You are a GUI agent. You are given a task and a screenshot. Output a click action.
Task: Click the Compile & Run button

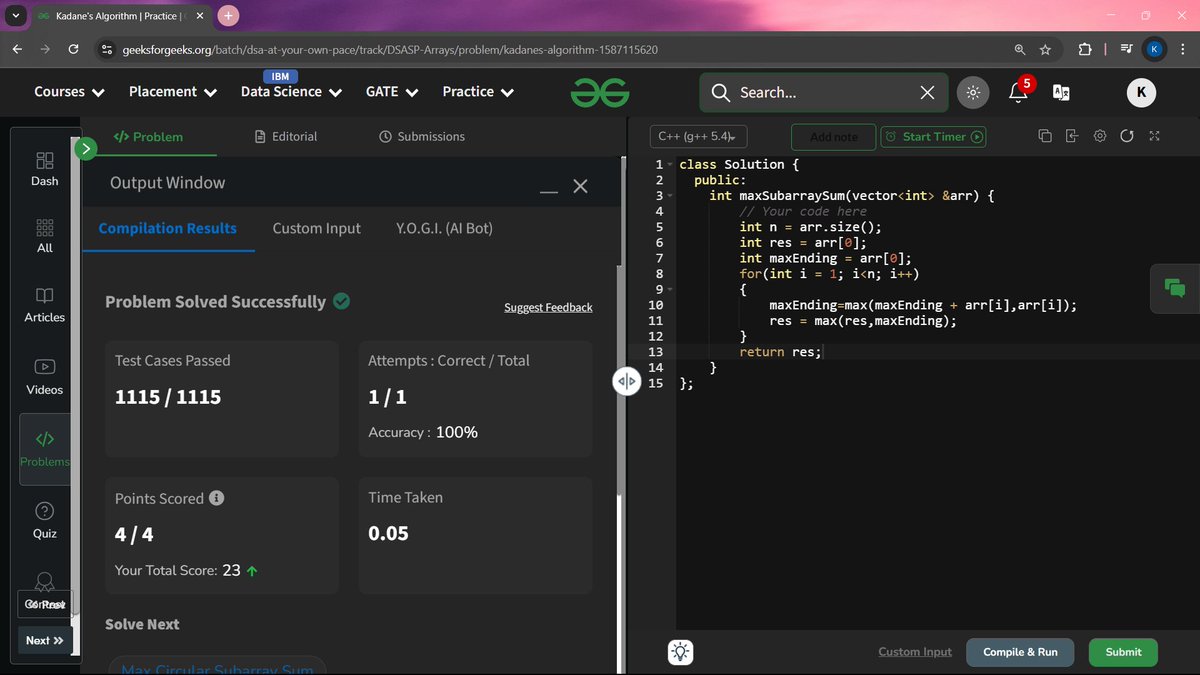click(x=1019, y=652)
